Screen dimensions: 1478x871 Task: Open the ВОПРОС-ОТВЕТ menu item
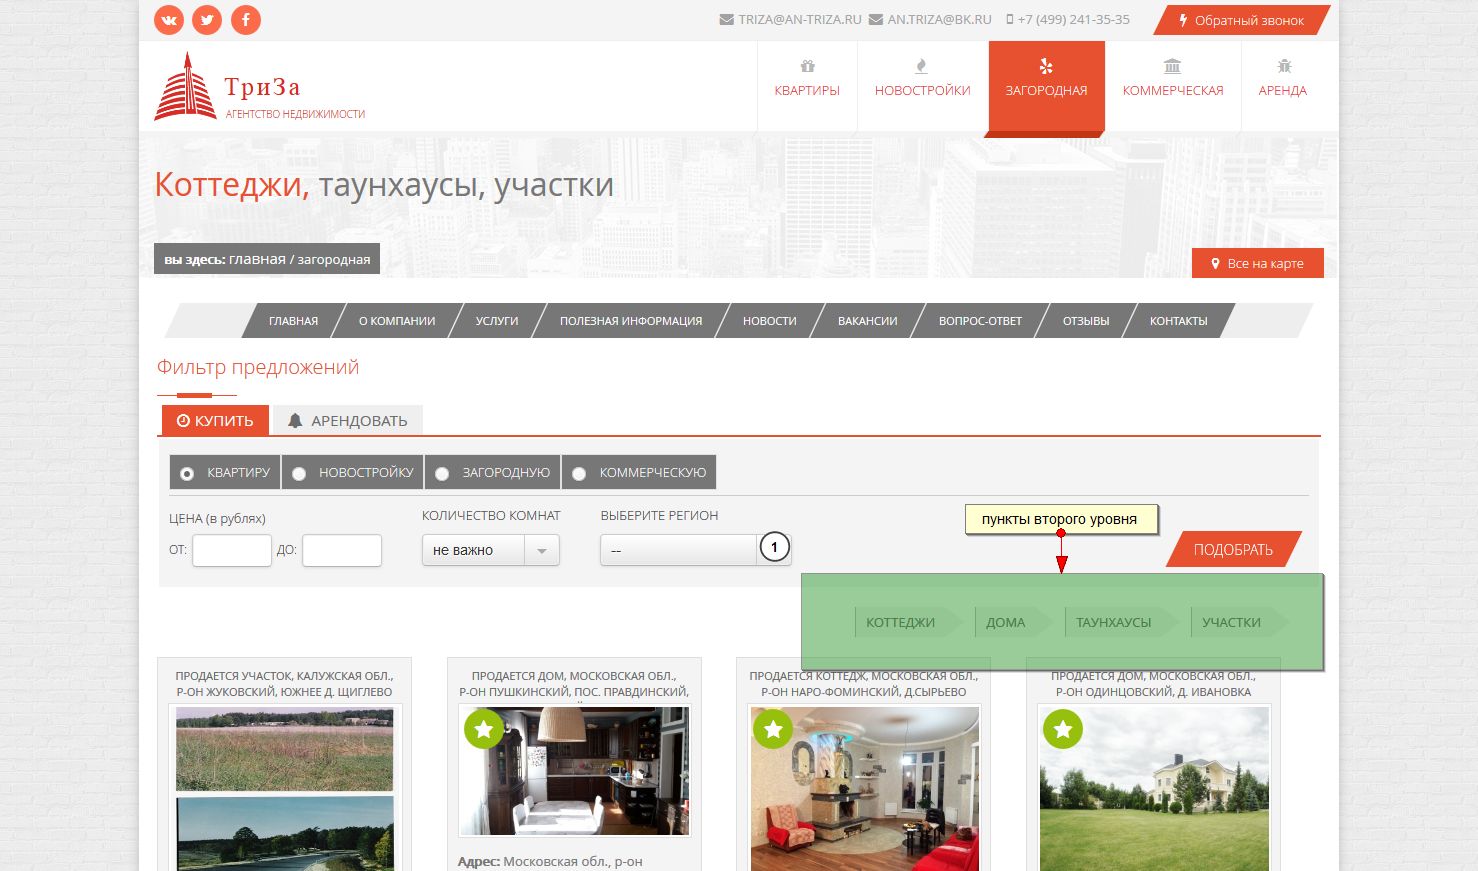pyautogui.click(x=980, y=321)
